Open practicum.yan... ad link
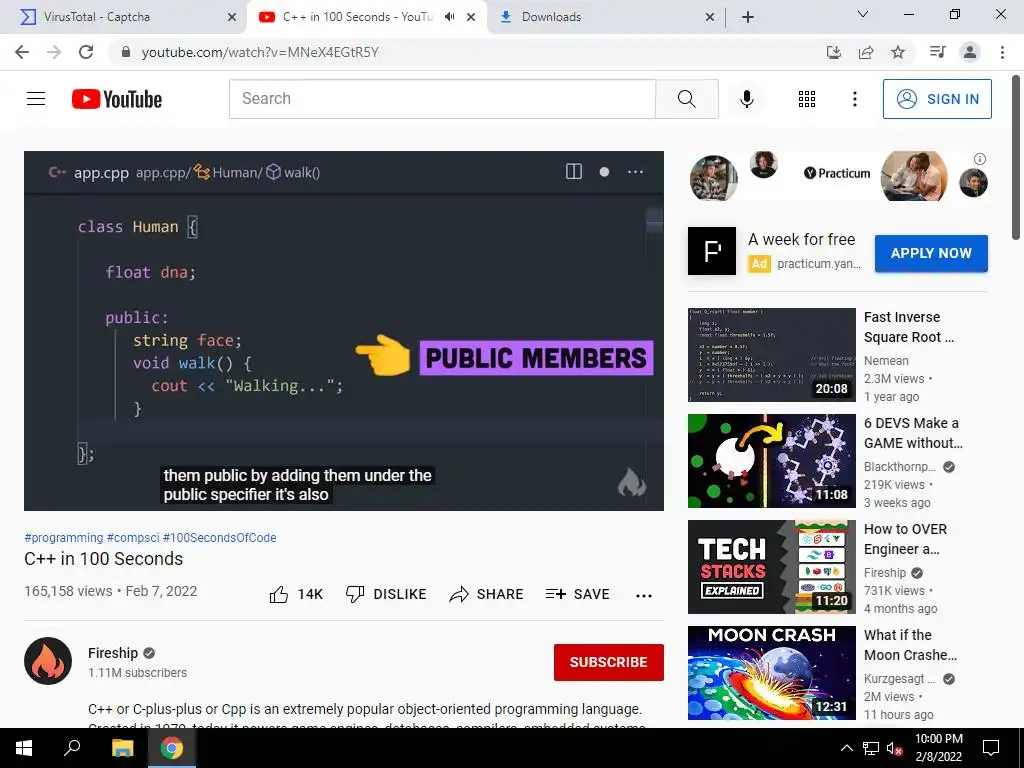Image resolution: width=1024 pixels, height=768 pixels. 818,264
